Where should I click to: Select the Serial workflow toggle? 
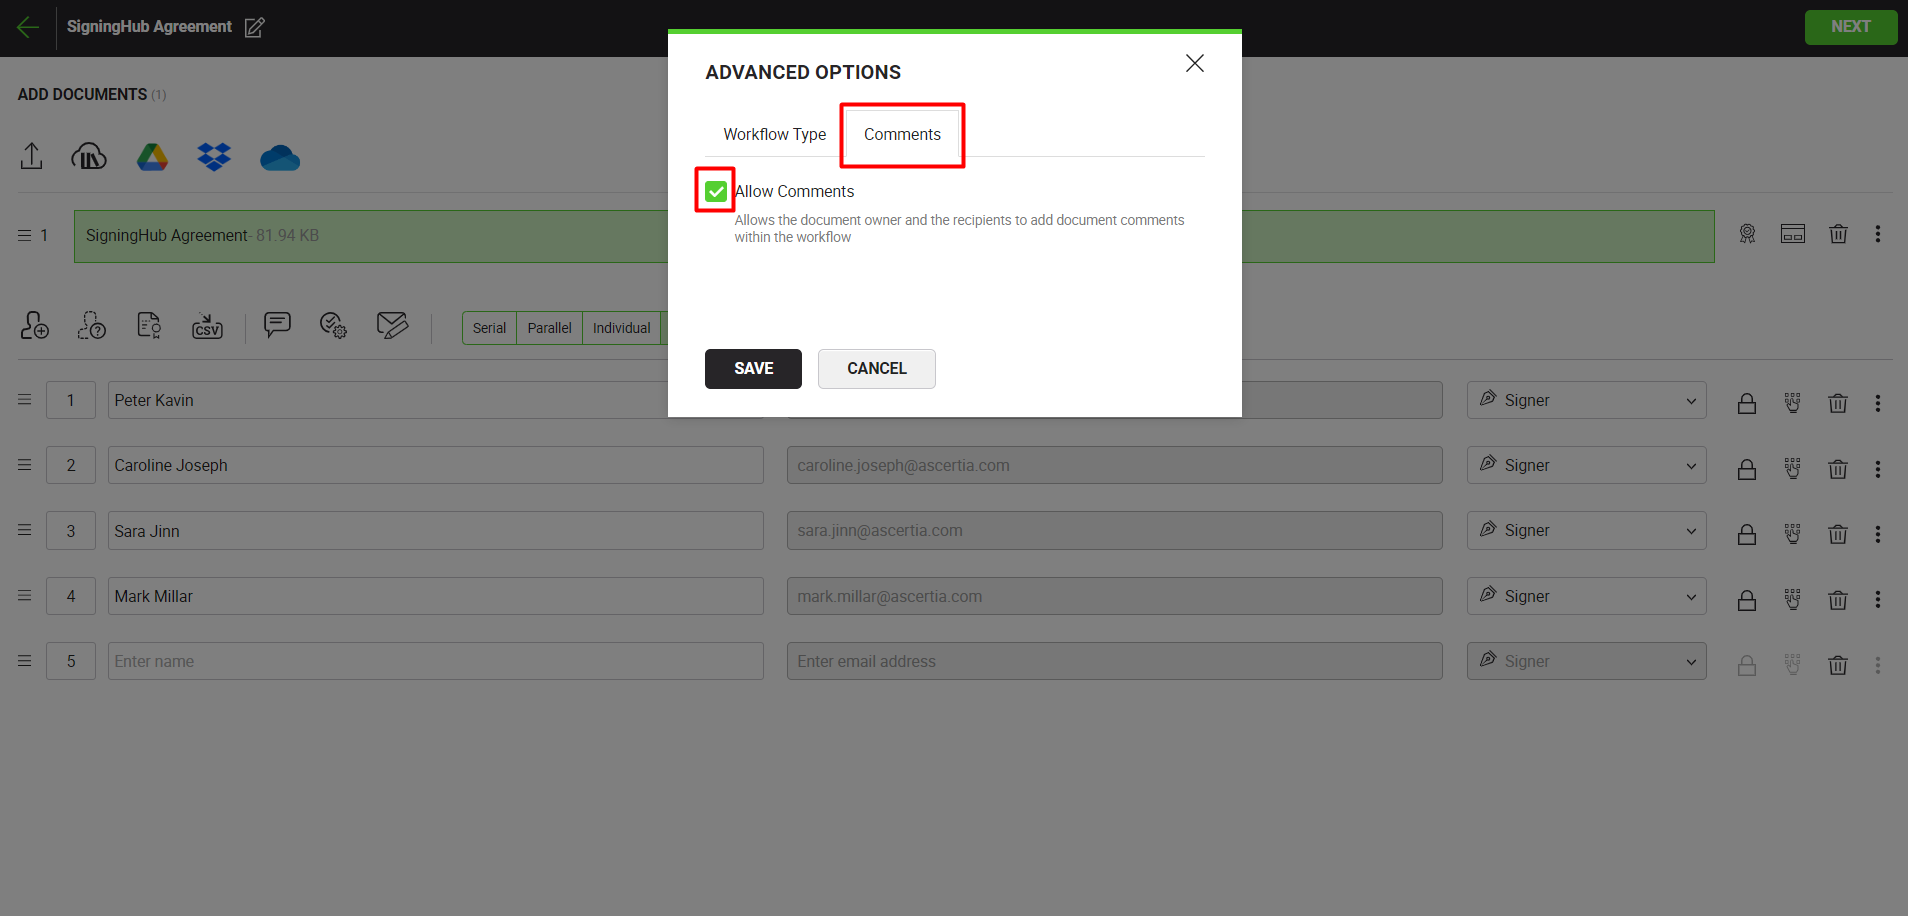[x=489, y=328]
